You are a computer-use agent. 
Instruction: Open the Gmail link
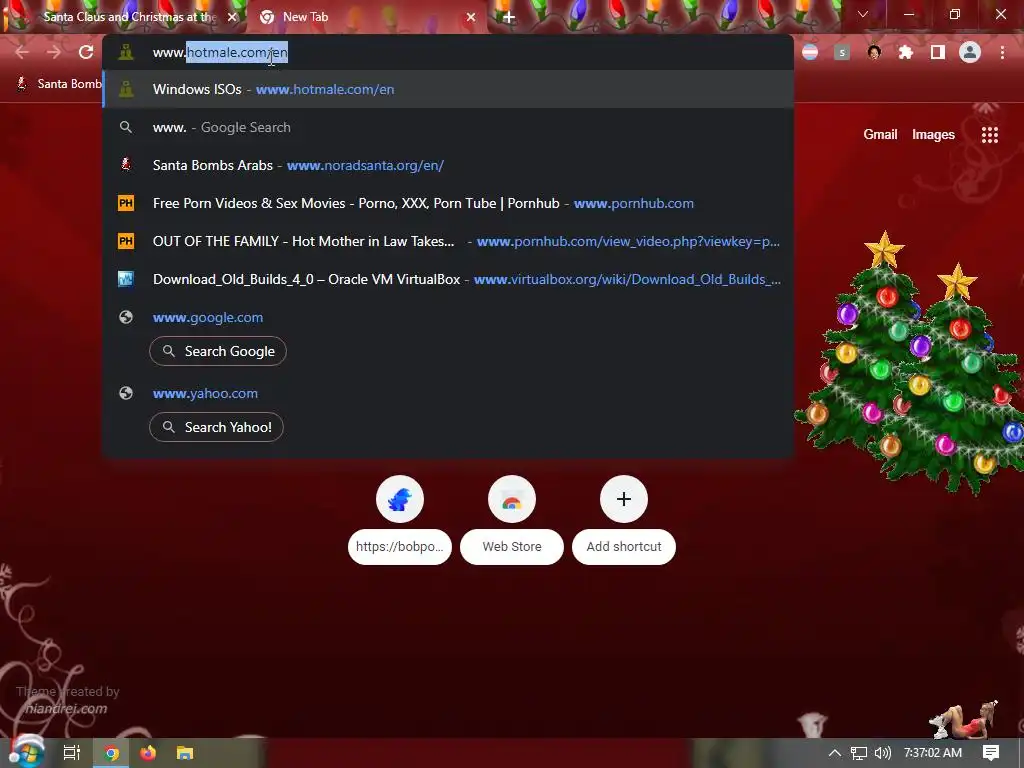click(880, 135)
